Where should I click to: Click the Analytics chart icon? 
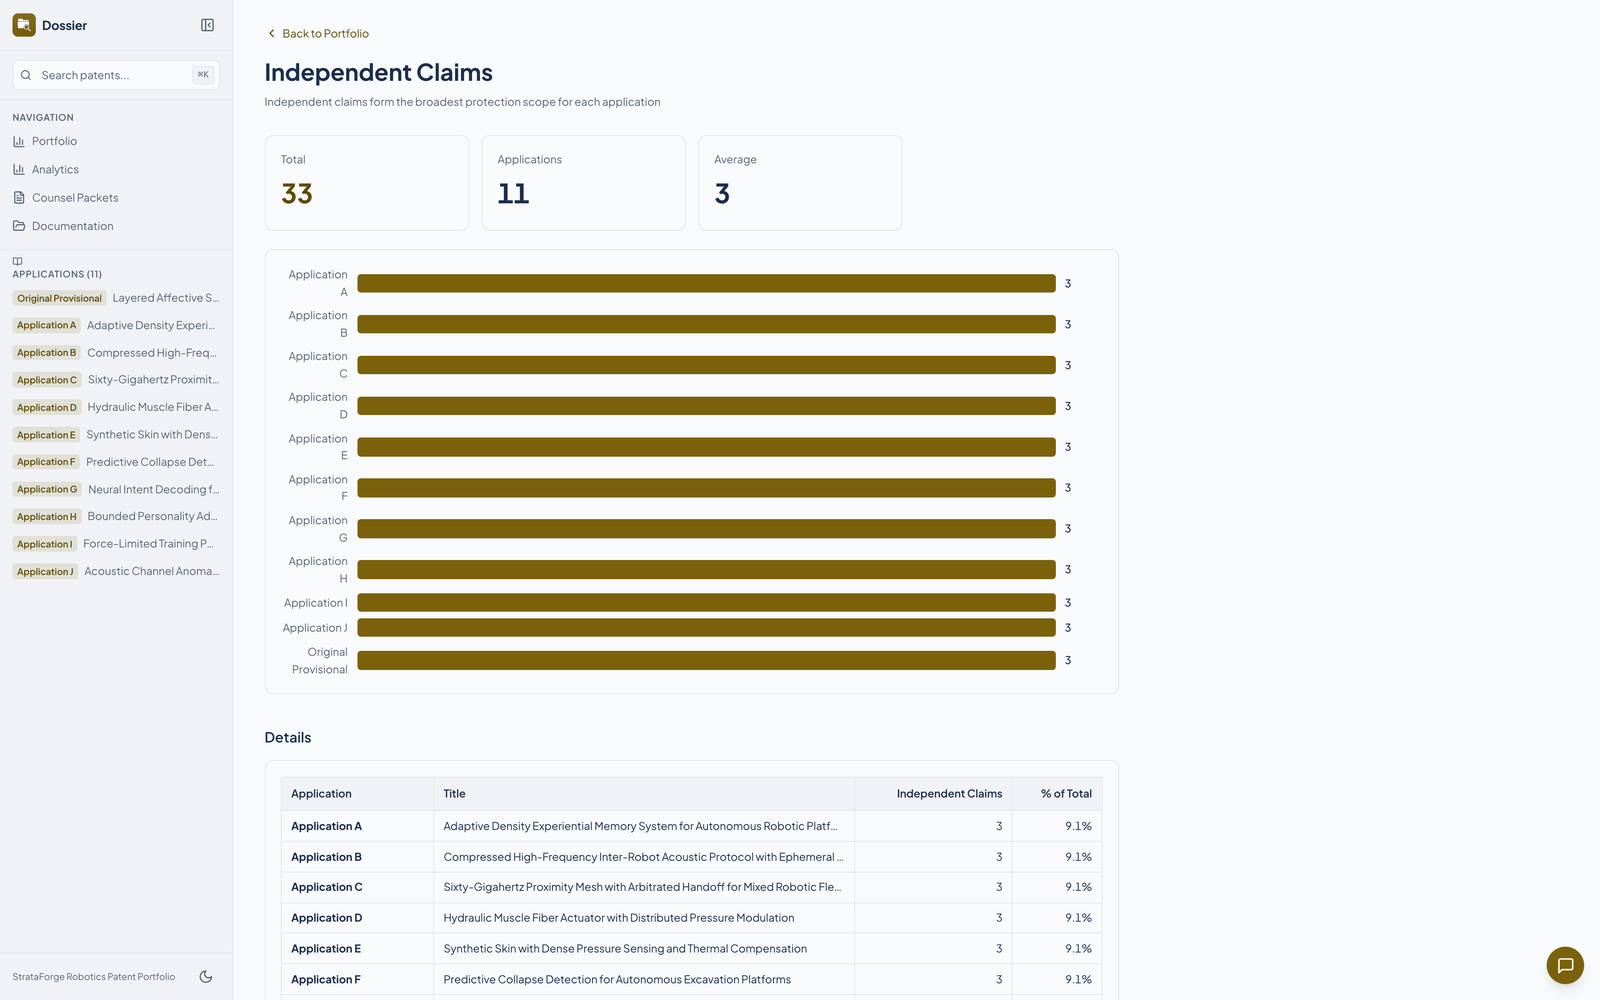pos(19,169)
